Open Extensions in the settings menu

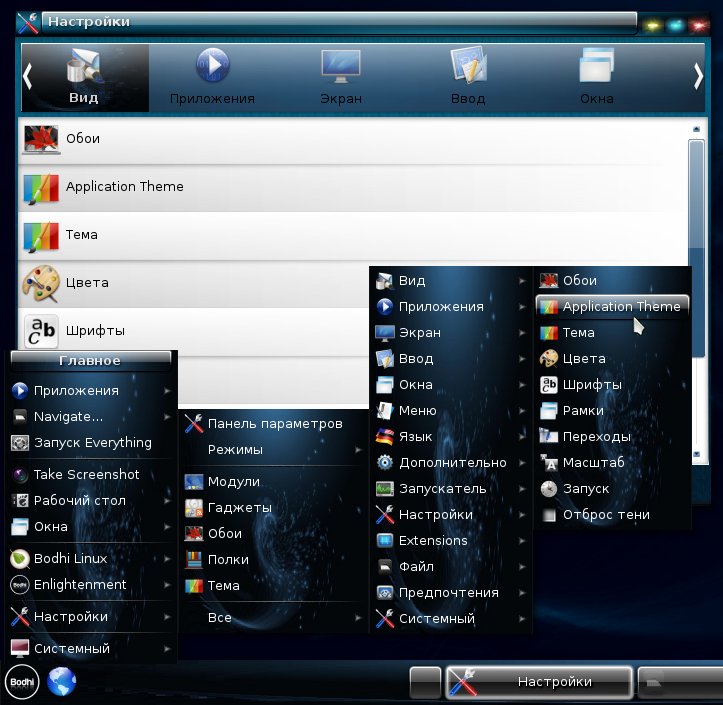coord(450,540)
